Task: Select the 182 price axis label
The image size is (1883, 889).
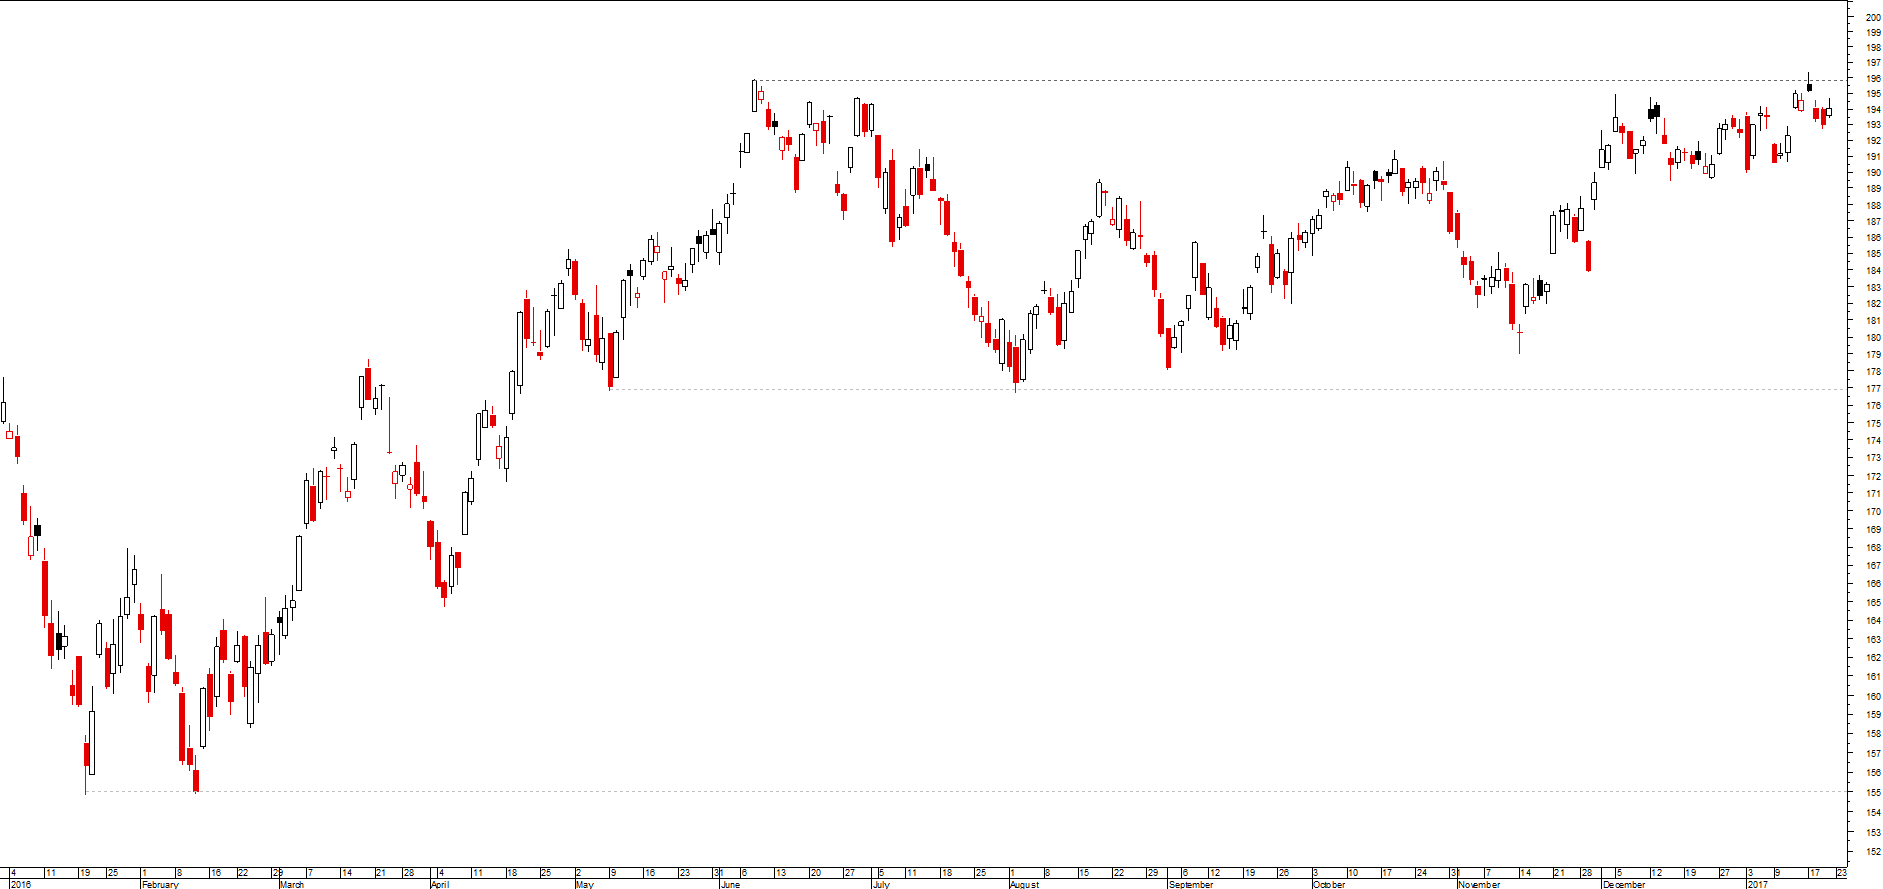Action: point(1872,304)
